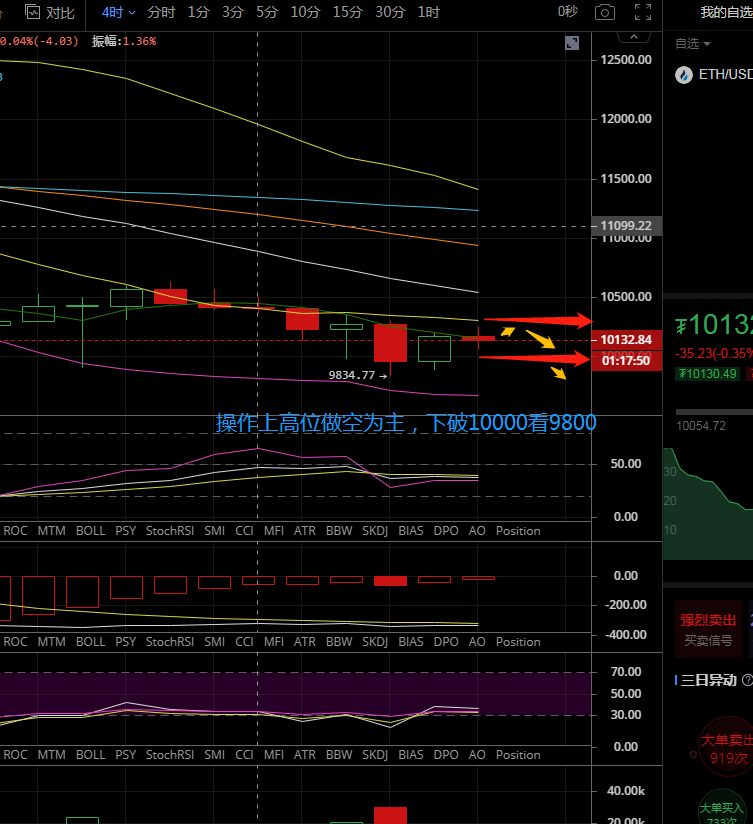Switch to the 15分 timeframe

[347, 12]
